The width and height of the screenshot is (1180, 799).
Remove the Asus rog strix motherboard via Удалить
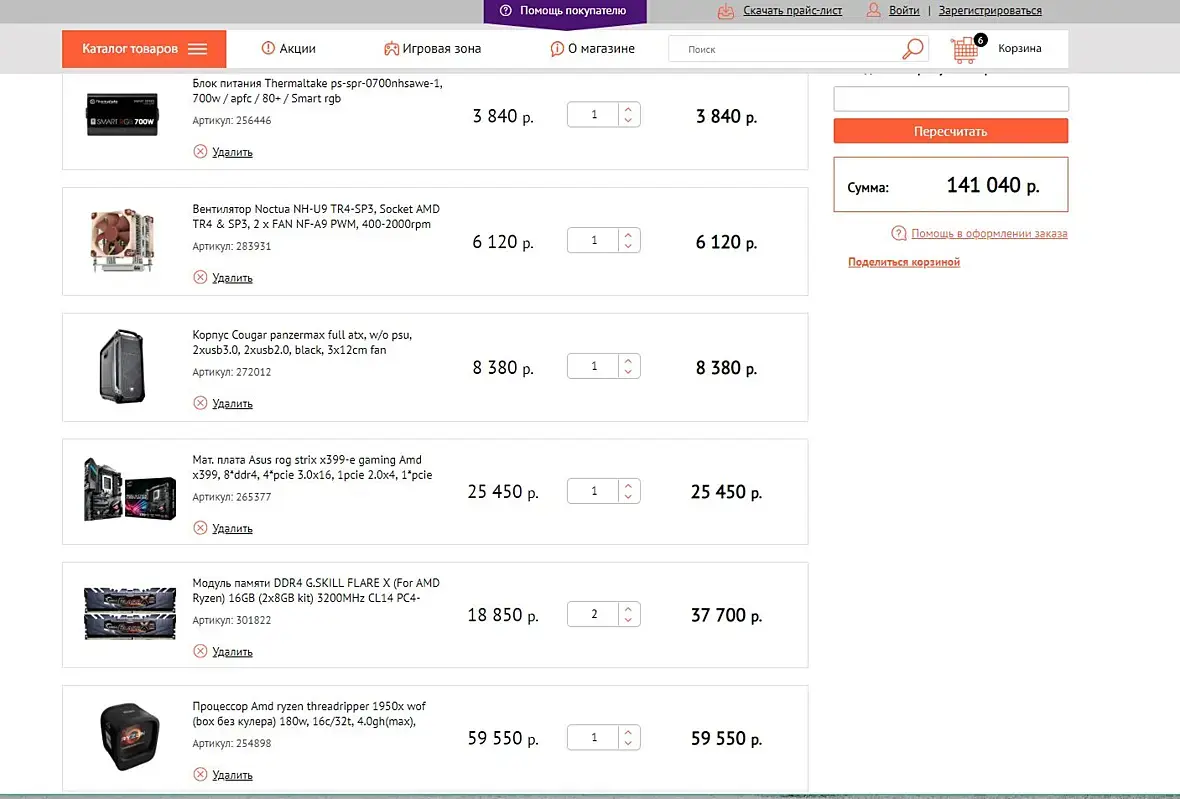click(232, 528)
